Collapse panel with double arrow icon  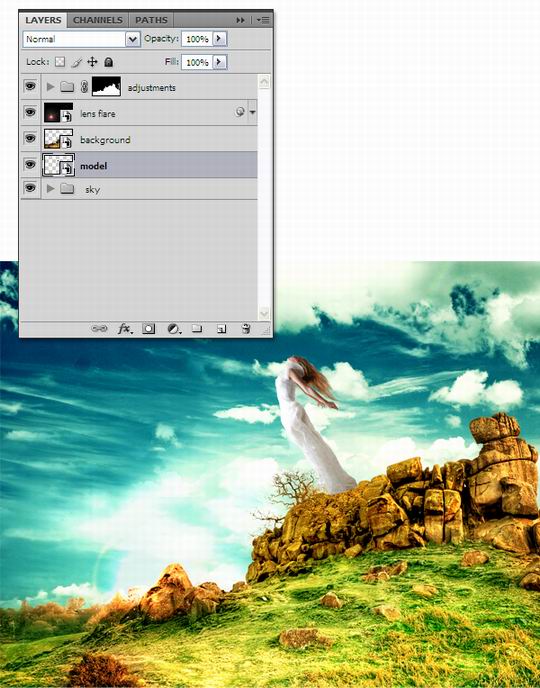click(240, 20)
